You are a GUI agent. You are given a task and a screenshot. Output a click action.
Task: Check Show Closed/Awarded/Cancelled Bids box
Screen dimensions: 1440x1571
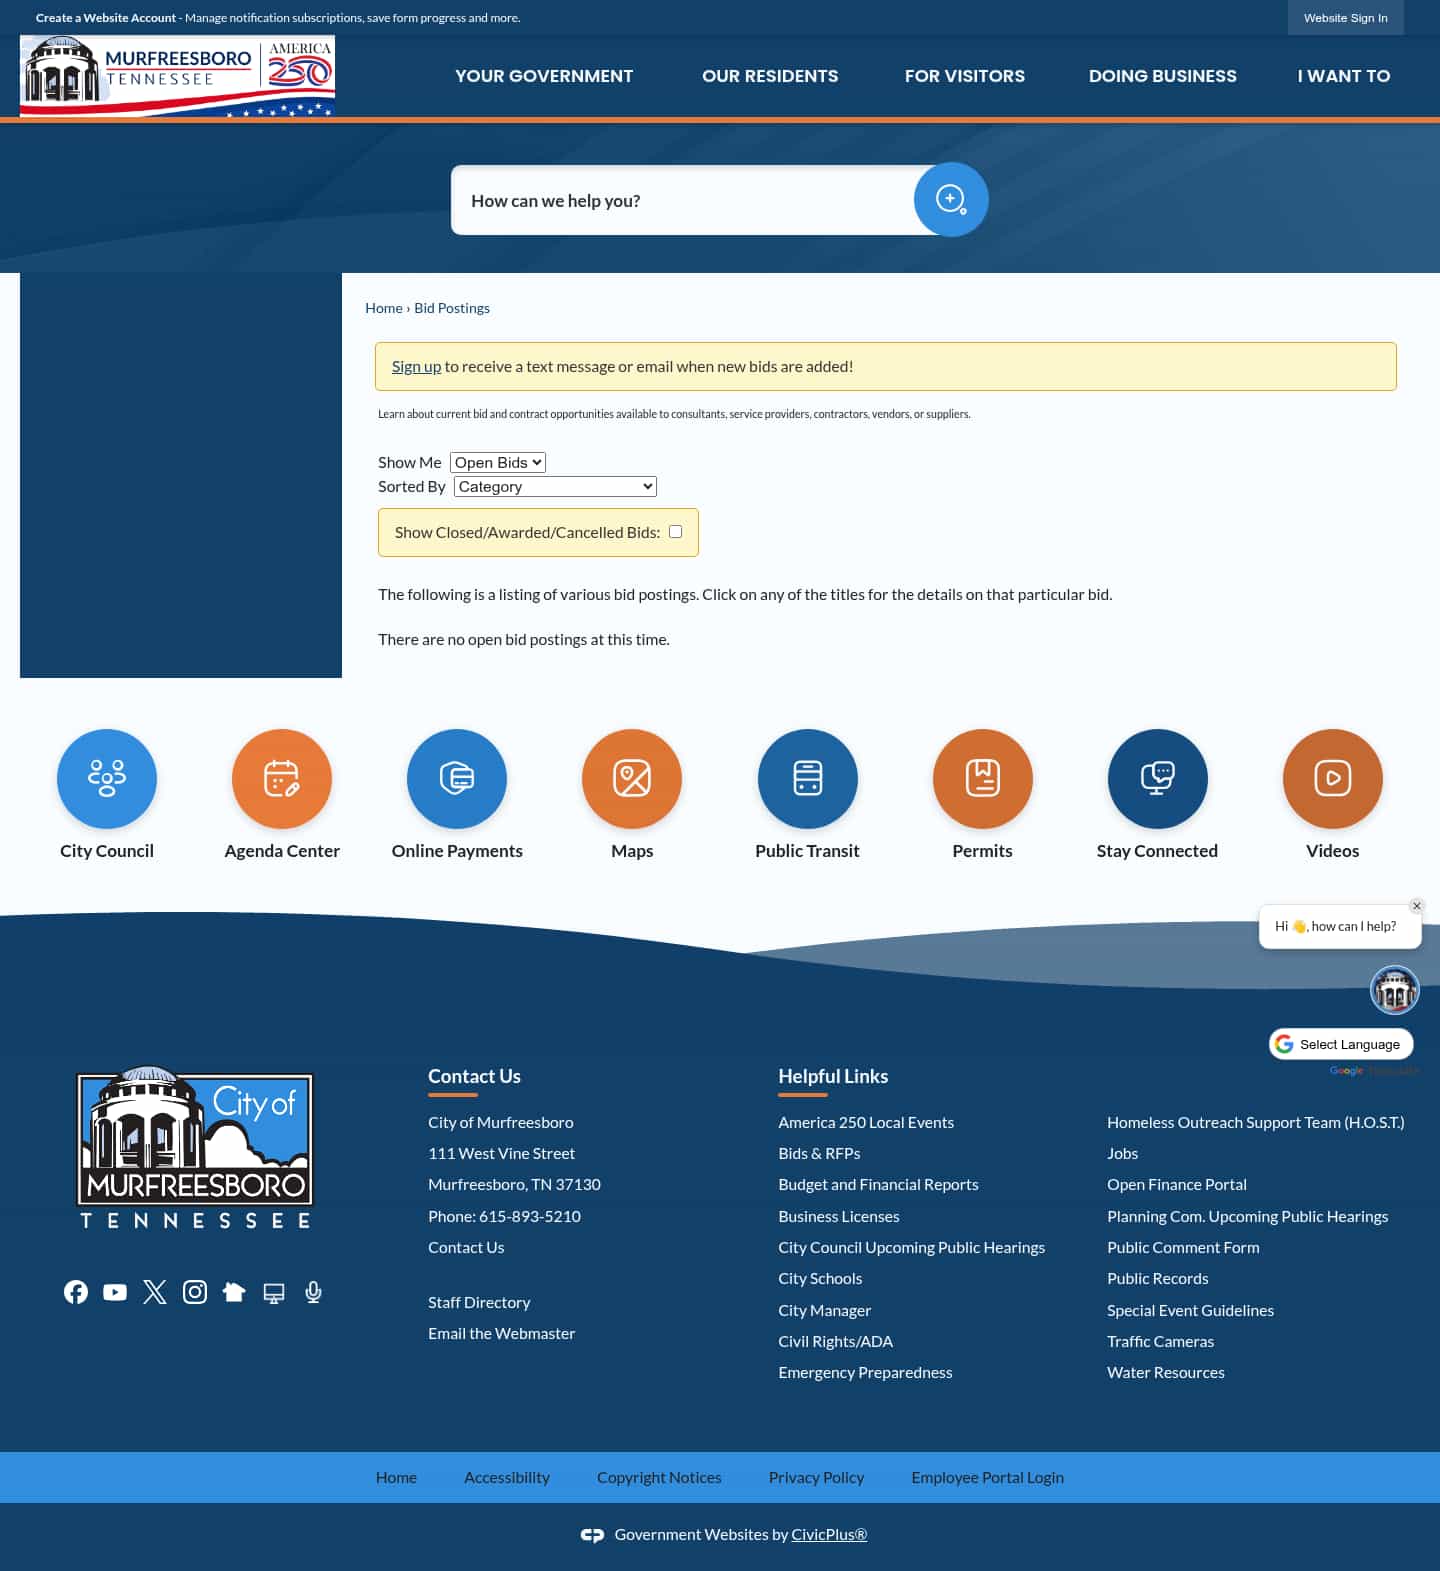(x=676, y=532)
